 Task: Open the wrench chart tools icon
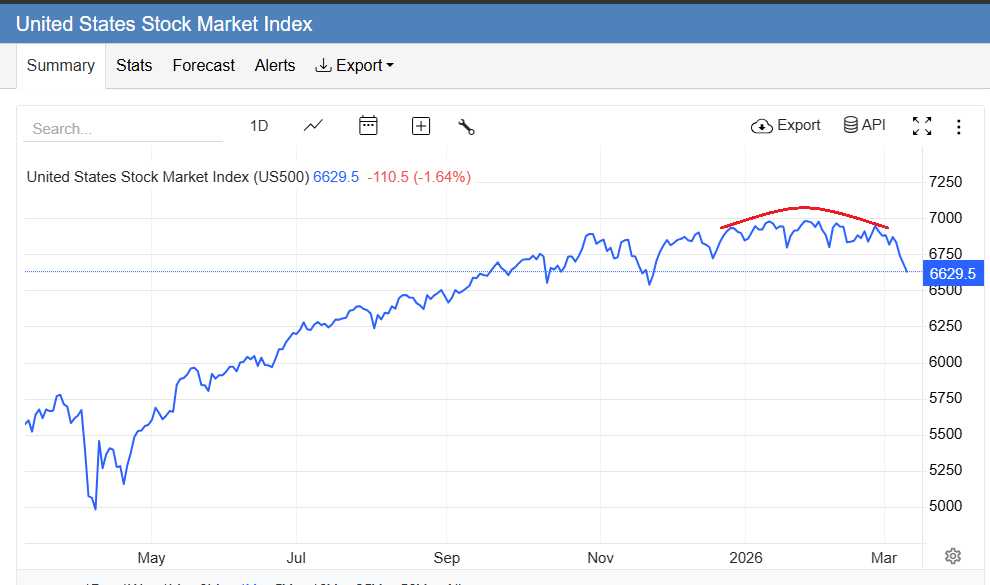[466, 127]
